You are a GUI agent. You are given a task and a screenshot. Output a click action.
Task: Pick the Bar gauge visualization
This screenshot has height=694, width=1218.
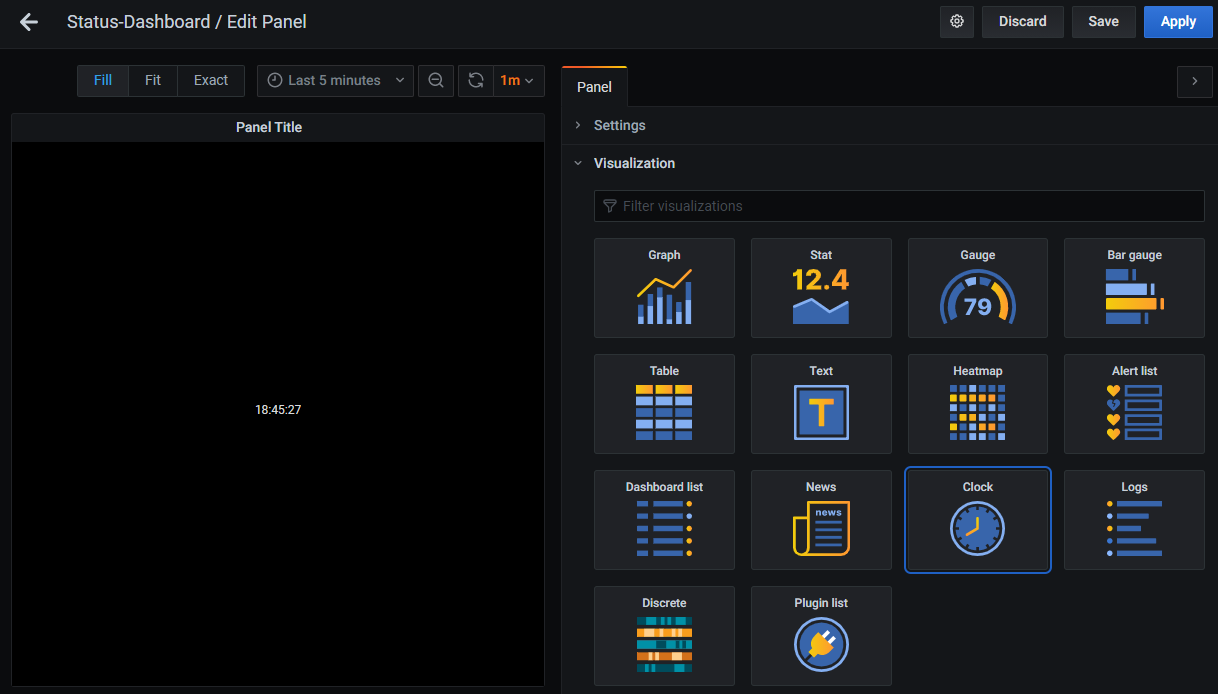pos(1134,288)
